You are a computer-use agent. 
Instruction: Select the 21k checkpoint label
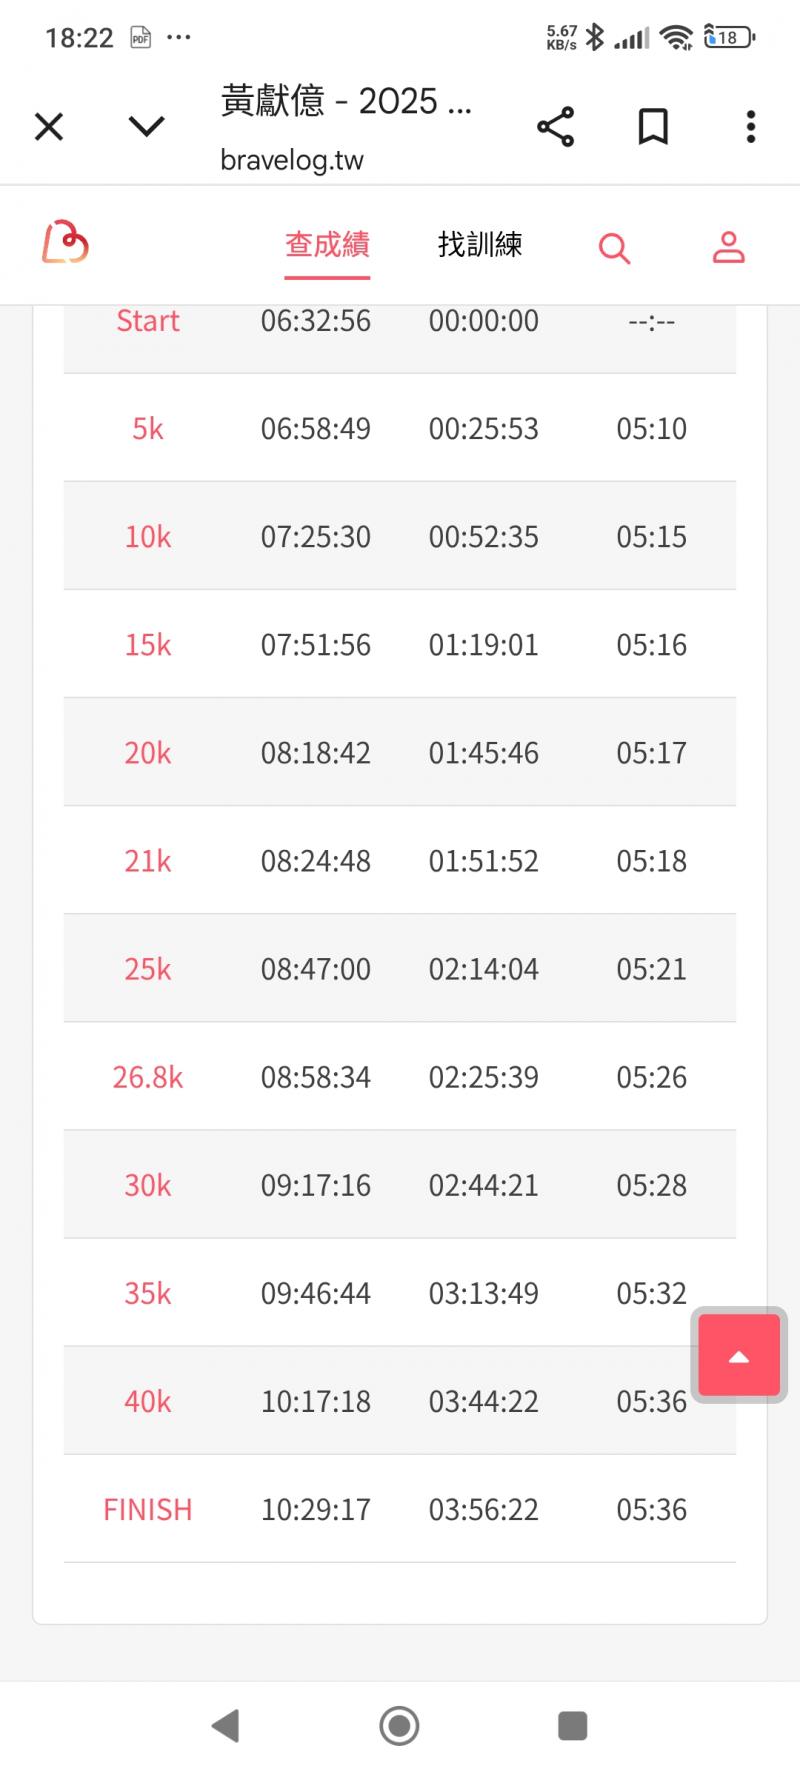[x=148, y=861]
